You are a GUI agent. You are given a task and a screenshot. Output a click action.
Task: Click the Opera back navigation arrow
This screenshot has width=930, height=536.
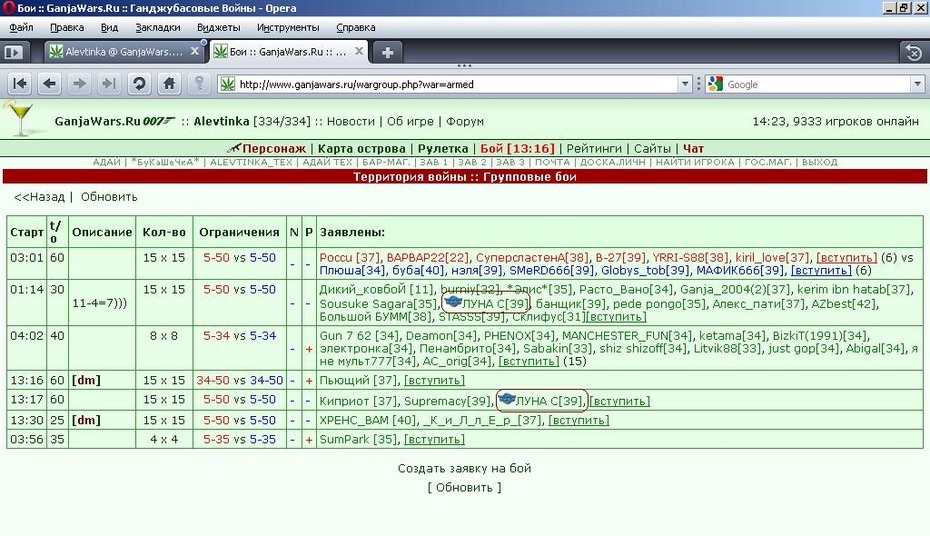(x=50, y=84)
